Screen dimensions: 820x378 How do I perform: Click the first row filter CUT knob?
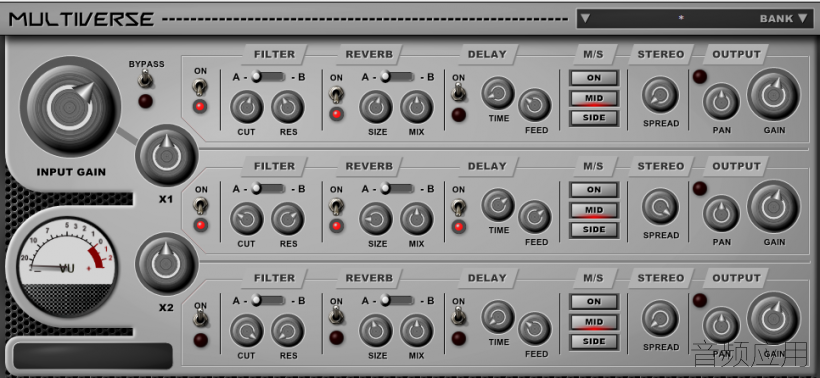click(x=246, y=107)
